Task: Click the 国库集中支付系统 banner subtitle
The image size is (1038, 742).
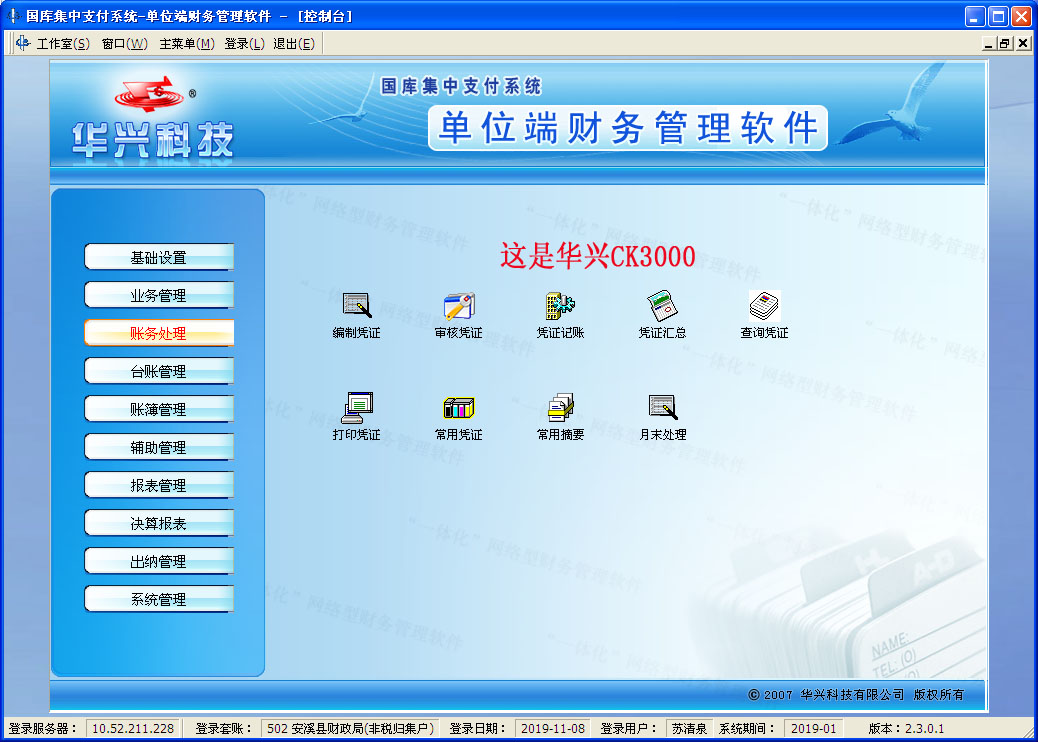Action: coord(461,86)
